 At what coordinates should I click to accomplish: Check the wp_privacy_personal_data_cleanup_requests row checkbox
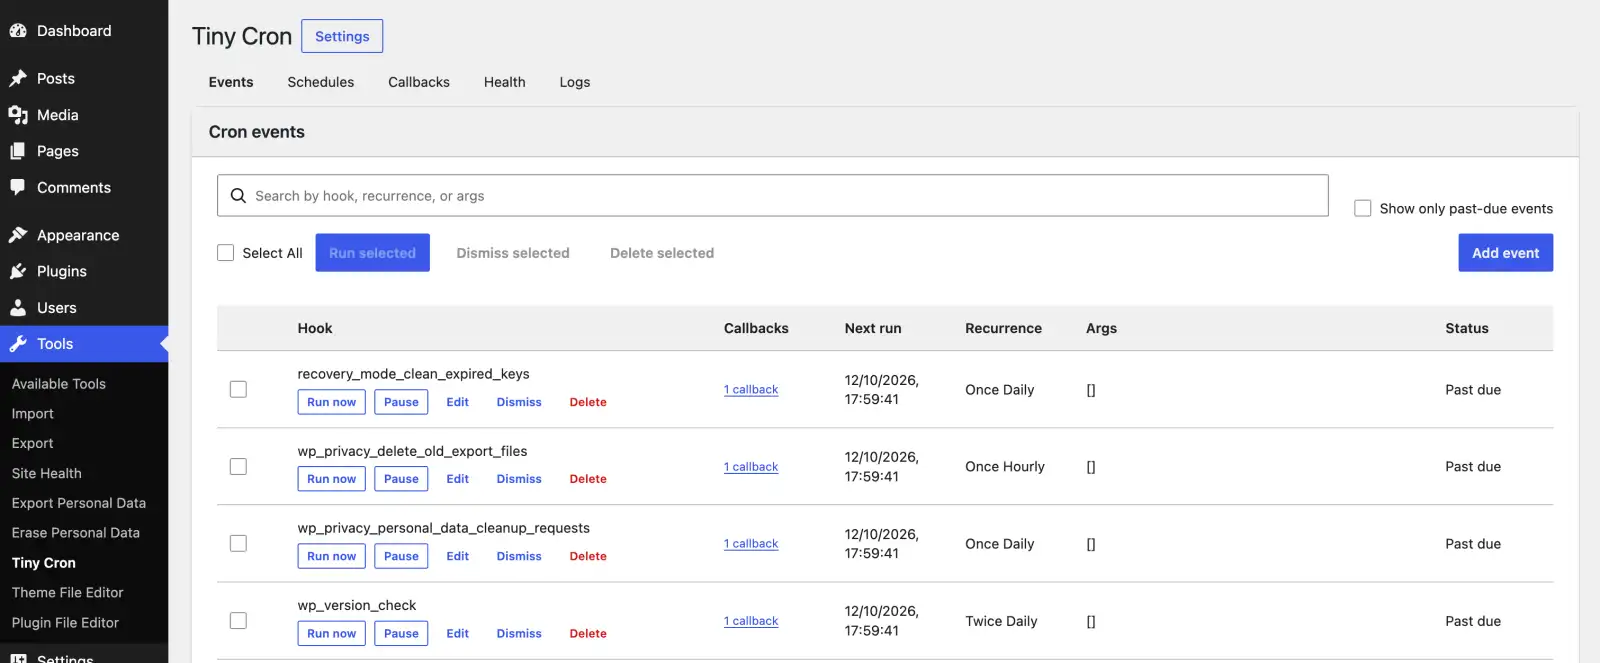click(238, 543)
